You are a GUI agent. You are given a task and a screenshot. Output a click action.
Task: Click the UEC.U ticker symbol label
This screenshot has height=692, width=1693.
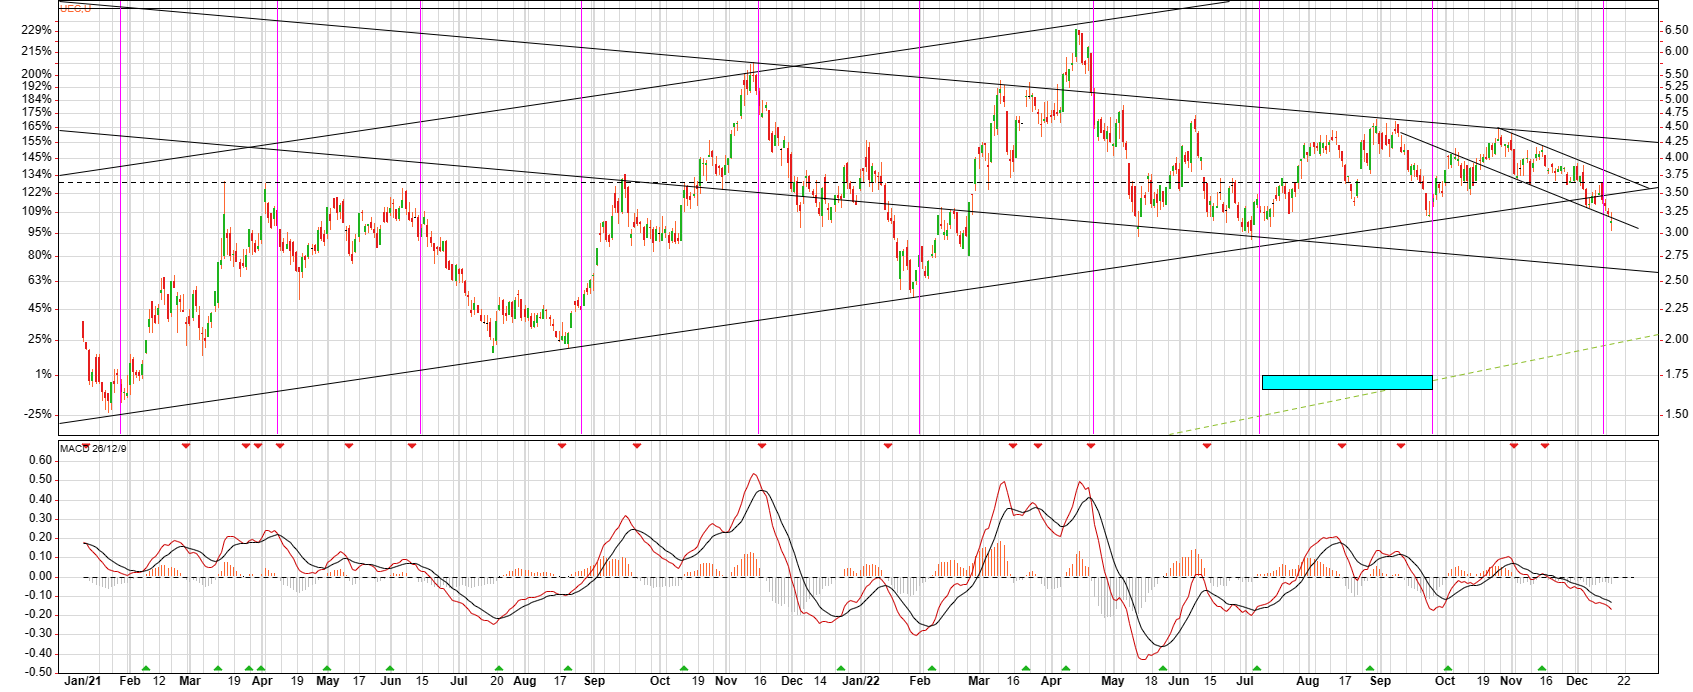point(75,8)
